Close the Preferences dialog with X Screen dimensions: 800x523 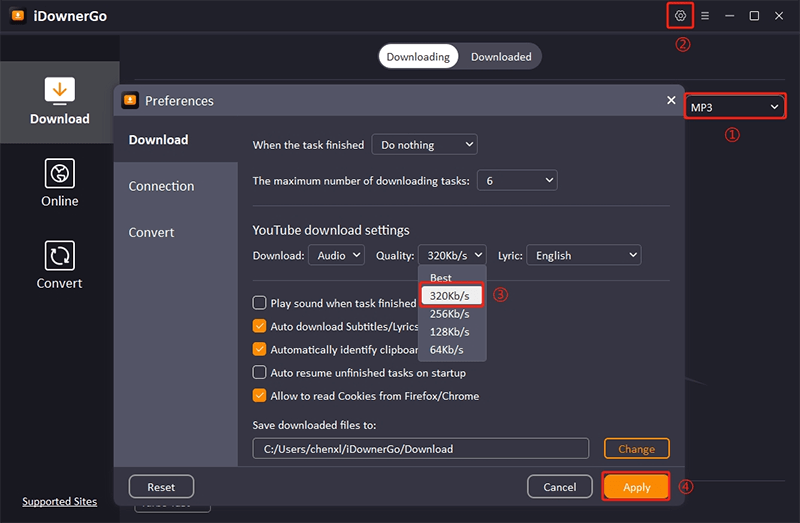(671, 100)
